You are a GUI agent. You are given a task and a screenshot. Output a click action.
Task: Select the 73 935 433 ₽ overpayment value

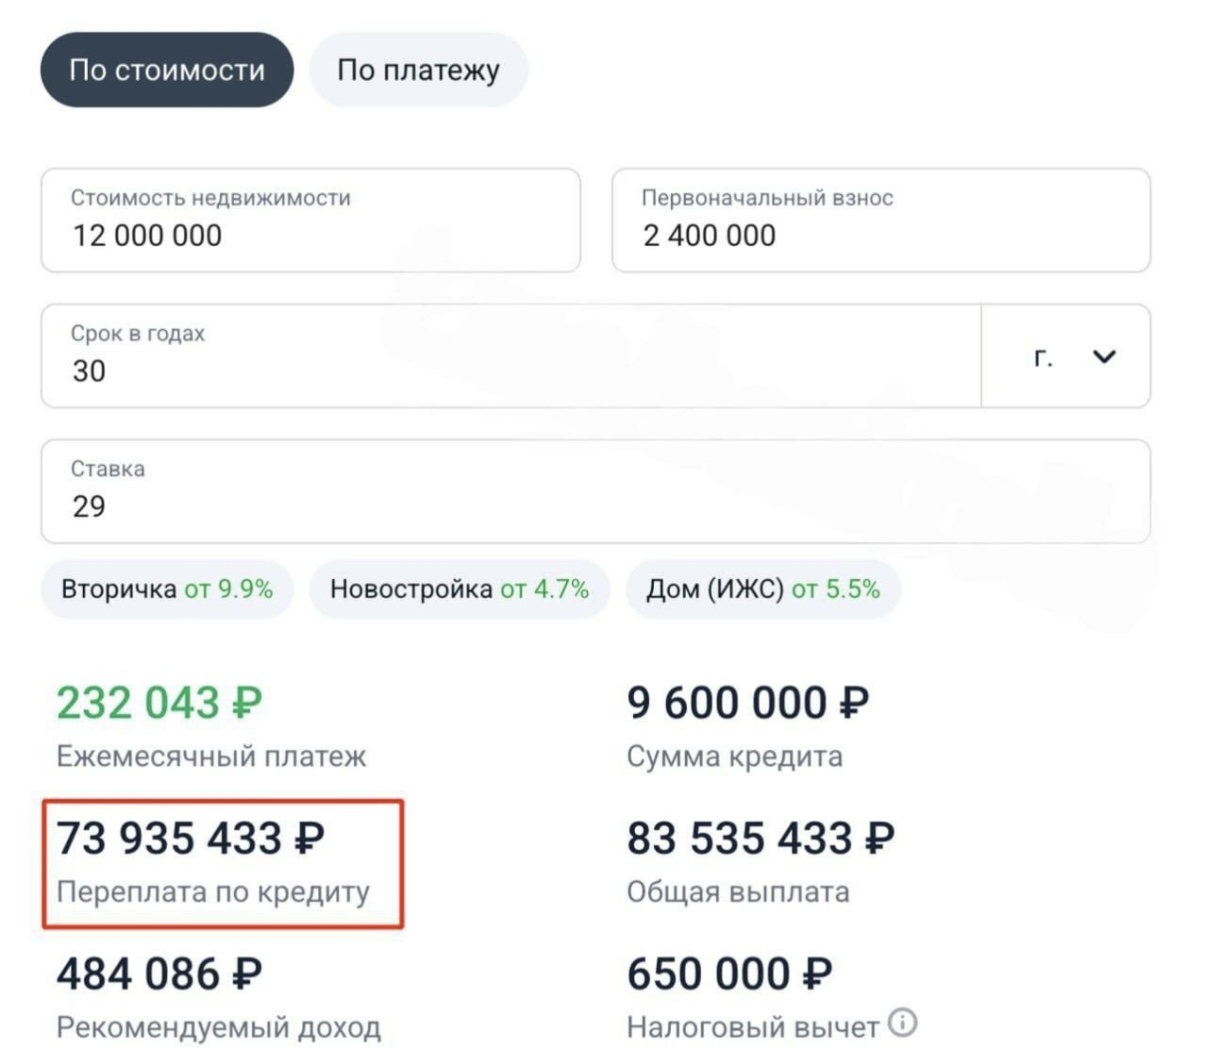pos(190,838)
